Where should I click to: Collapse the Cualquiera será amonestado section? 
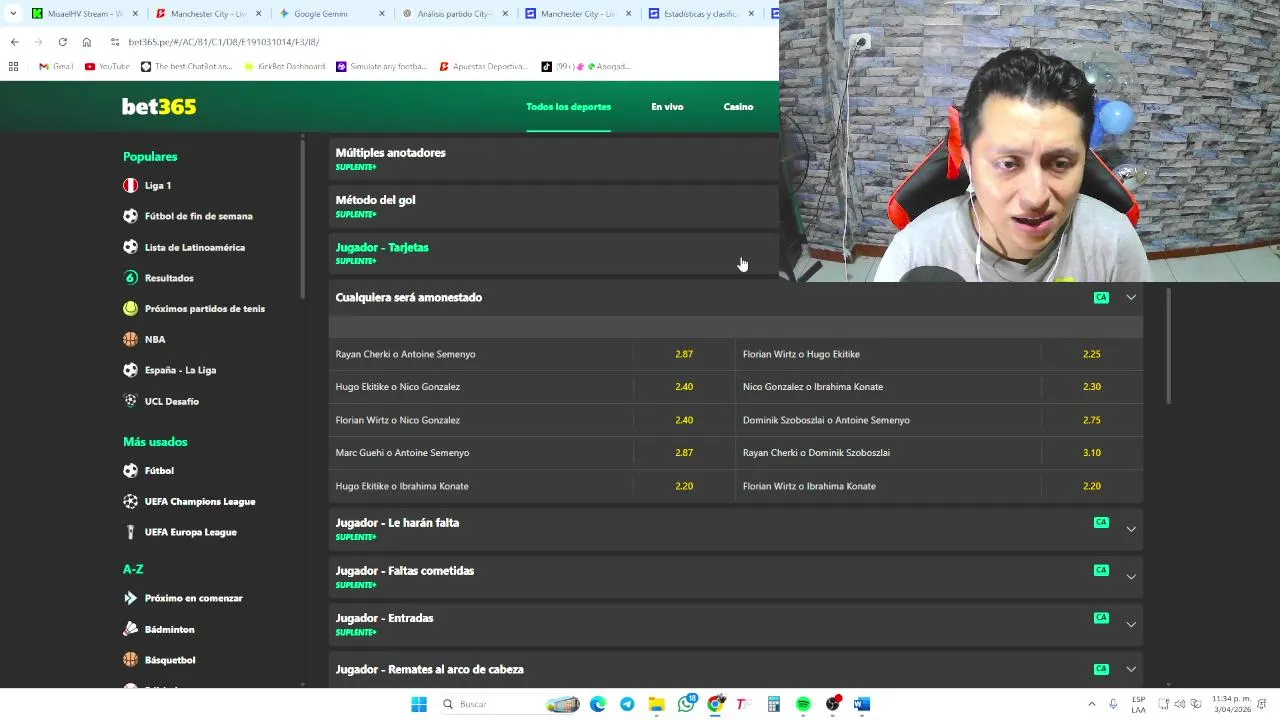tap(1131, 297)
